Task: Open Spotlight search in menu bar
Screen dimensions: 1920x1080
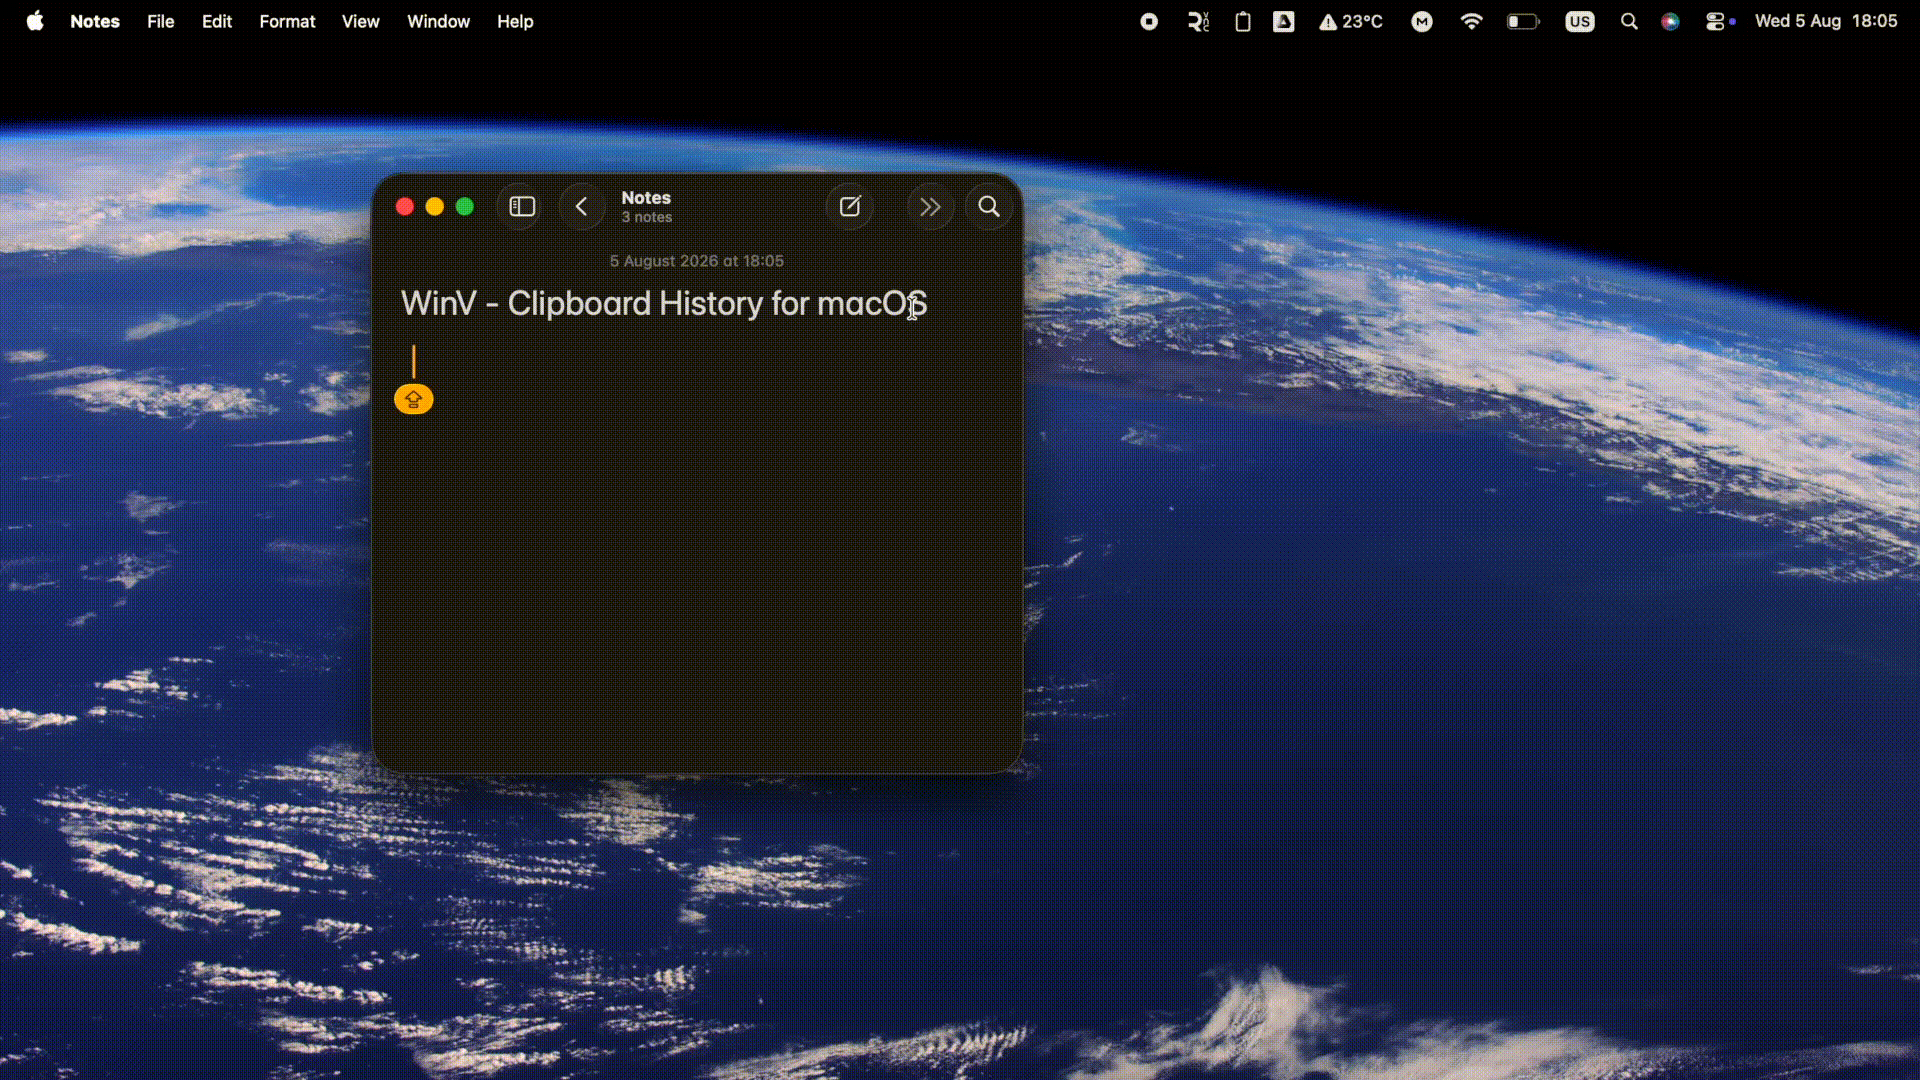Action: 1629,21
